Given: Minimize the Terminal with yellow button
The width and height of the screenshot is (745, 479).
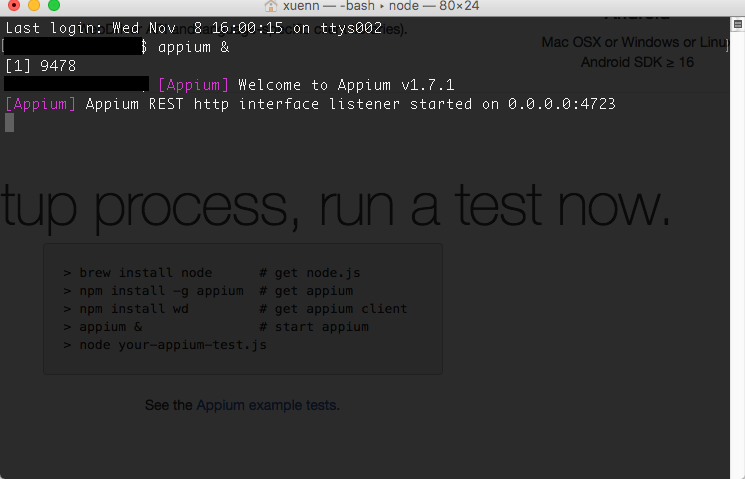Looking at the screenshot, I should click(x=34, y=5).
